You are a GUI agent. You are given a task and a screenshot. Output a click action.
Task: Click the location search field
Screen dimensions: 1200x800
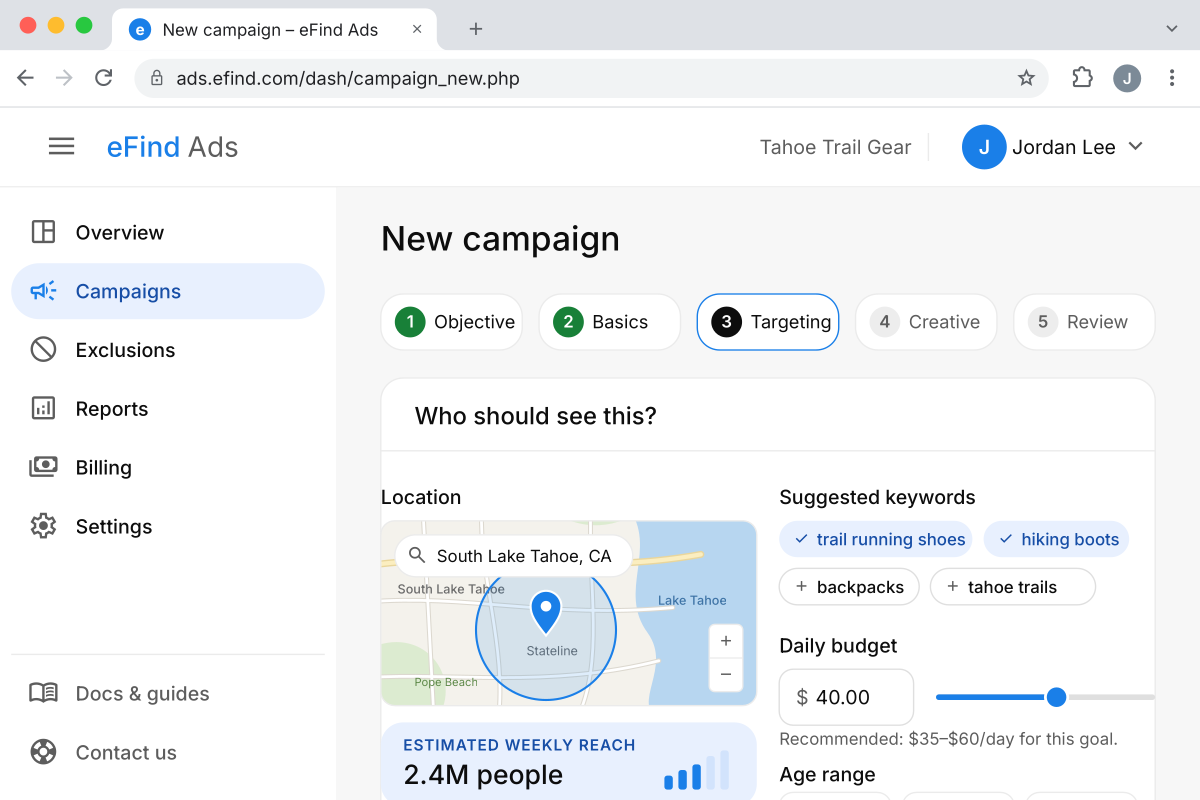click(x=514, y=556)
